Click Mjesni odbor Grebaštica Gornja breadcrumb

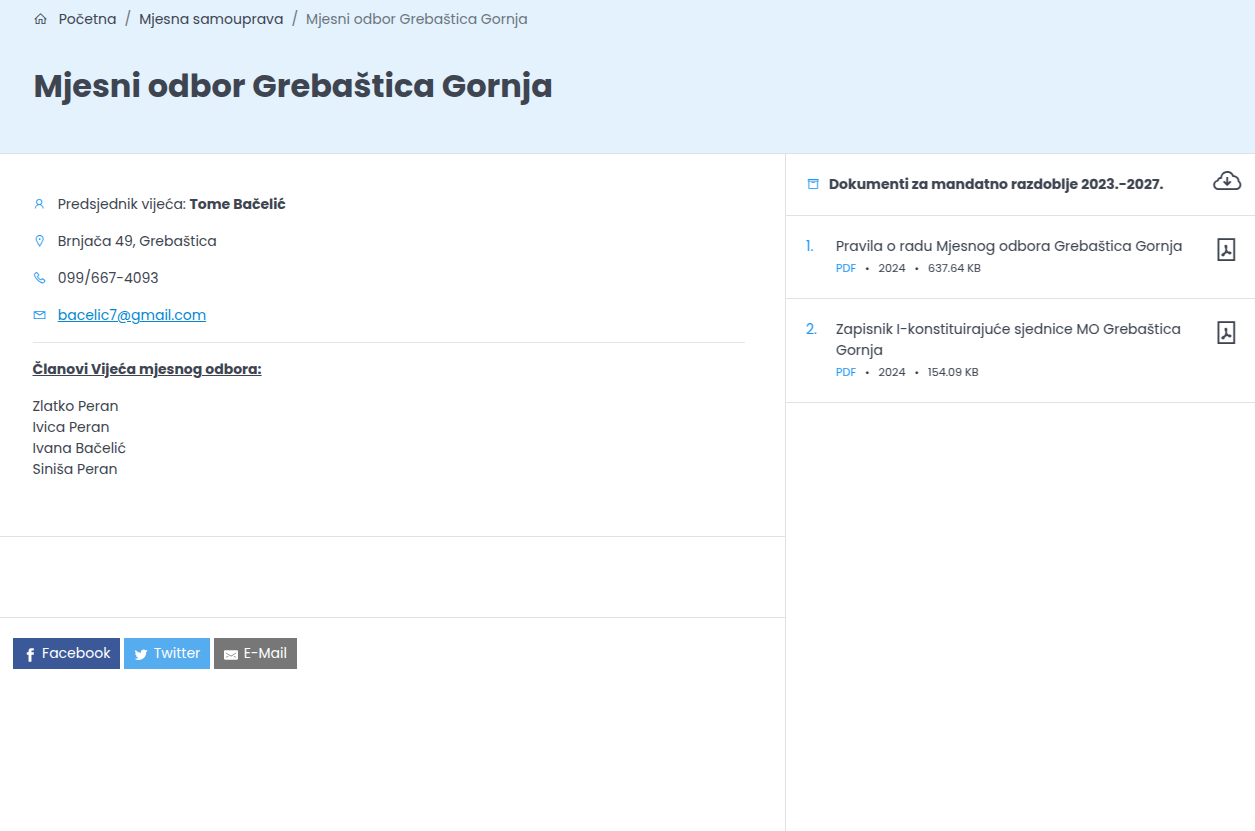(x=417, y=19)
